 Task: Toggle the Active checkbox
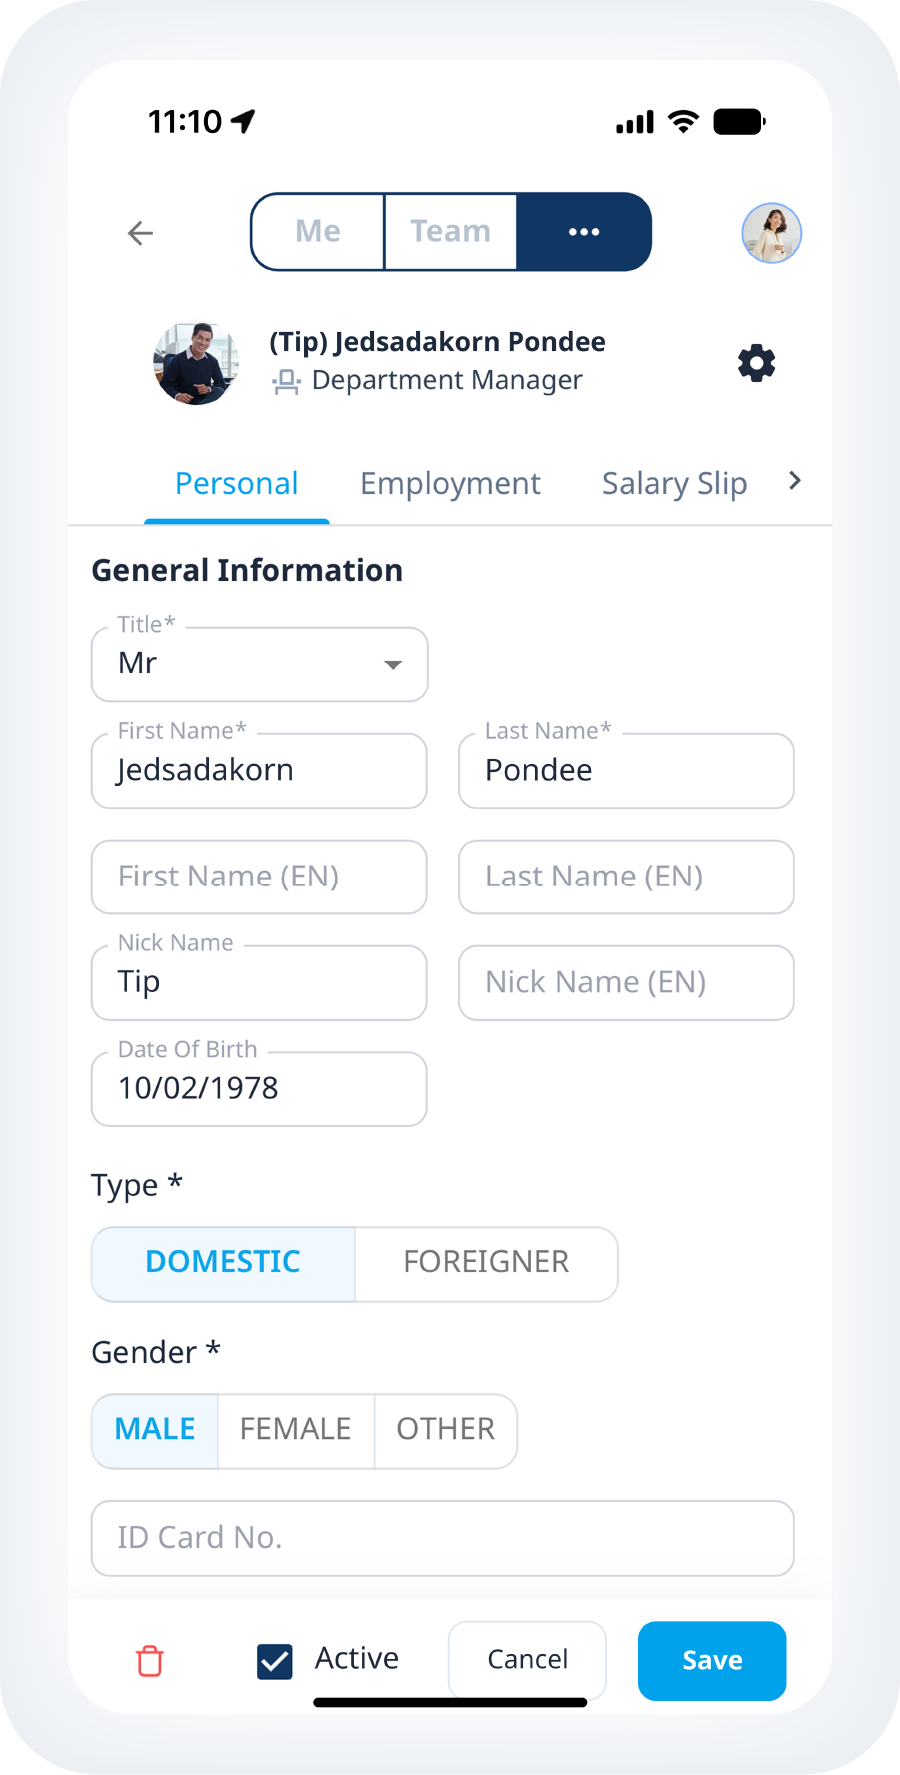(275, 1661)
